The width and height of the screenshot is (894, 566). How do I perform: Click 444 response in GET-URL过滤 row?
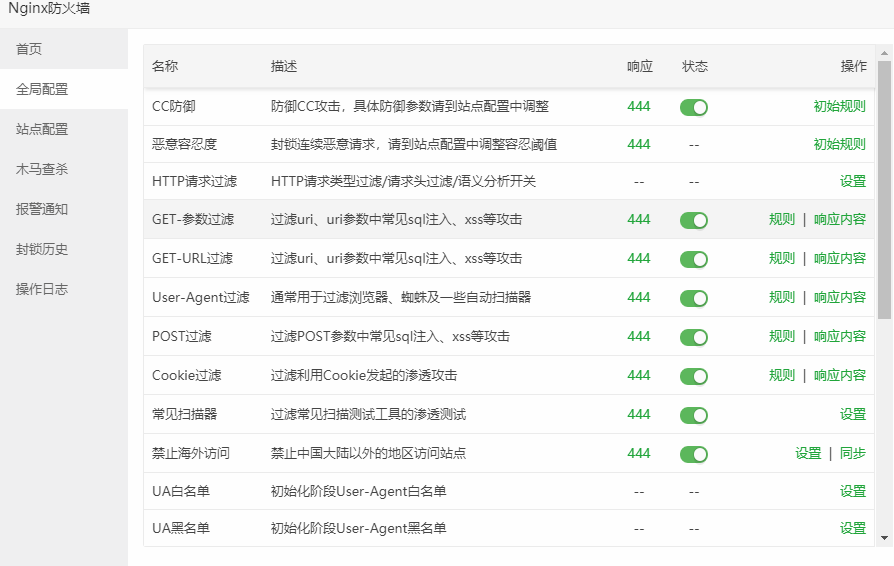(639, 258)
